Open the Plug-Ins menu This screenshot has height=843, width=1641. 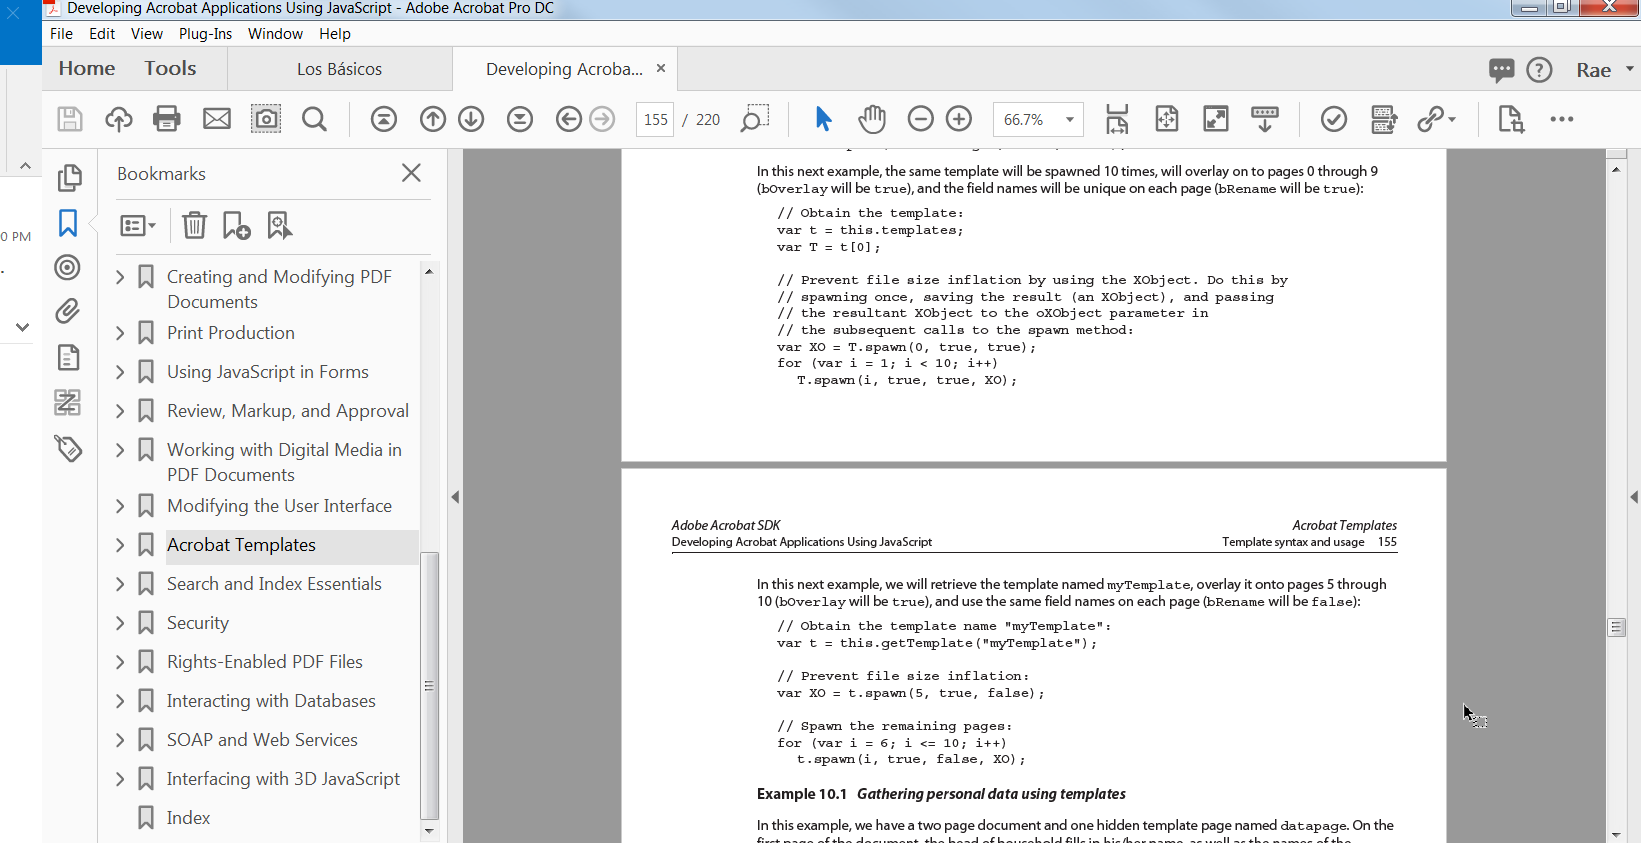(205, 33)
